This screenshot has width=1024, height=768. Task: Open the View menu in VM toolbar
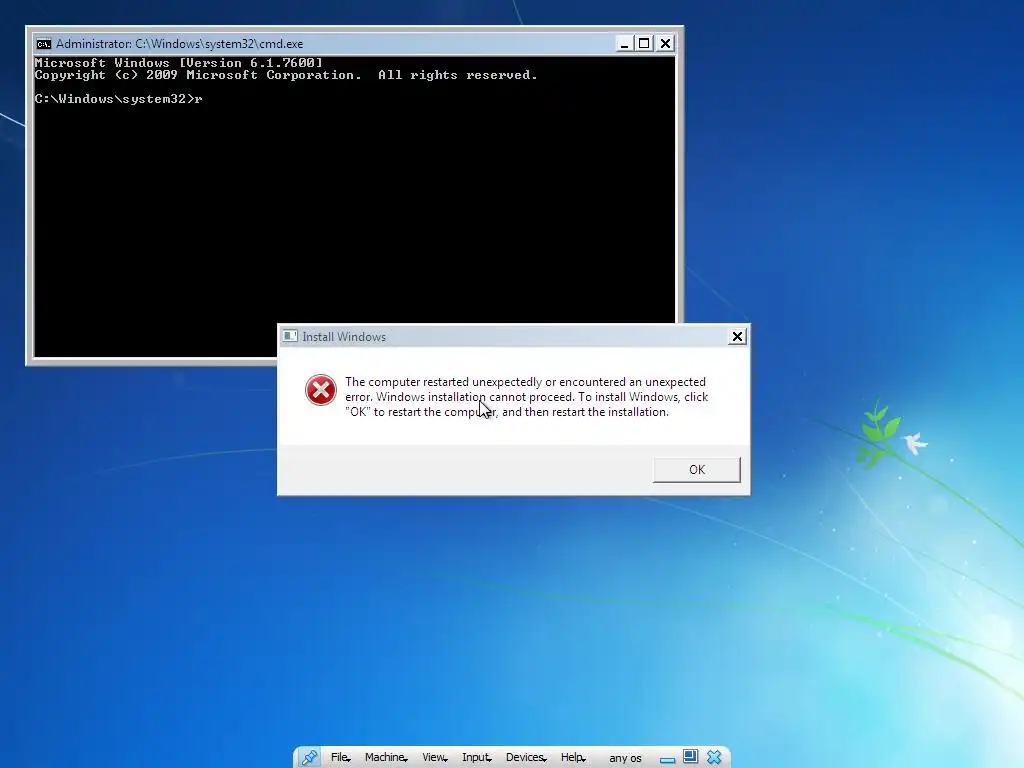[434, 757]
